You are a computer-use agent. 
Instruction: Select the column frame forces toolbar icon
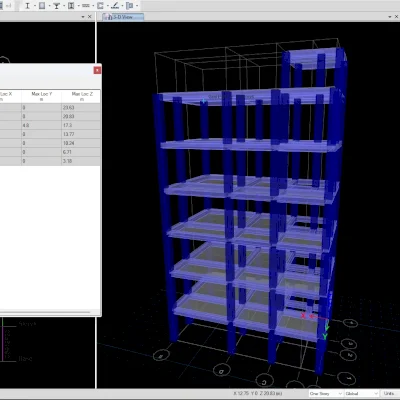click(x=71, y=6)
